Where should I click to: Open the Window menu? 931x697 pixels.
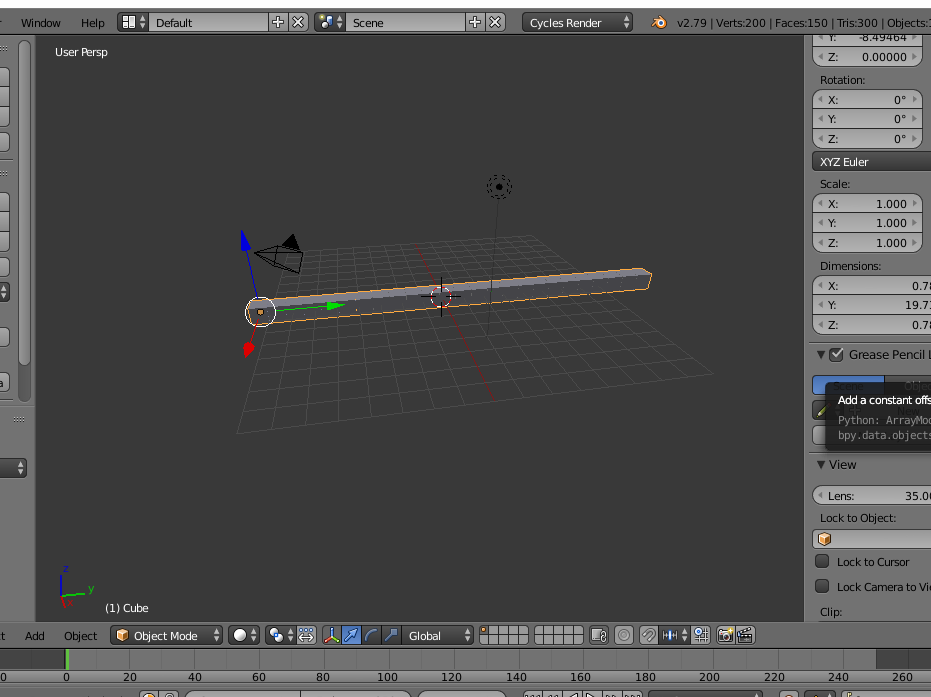click(40, 22)
